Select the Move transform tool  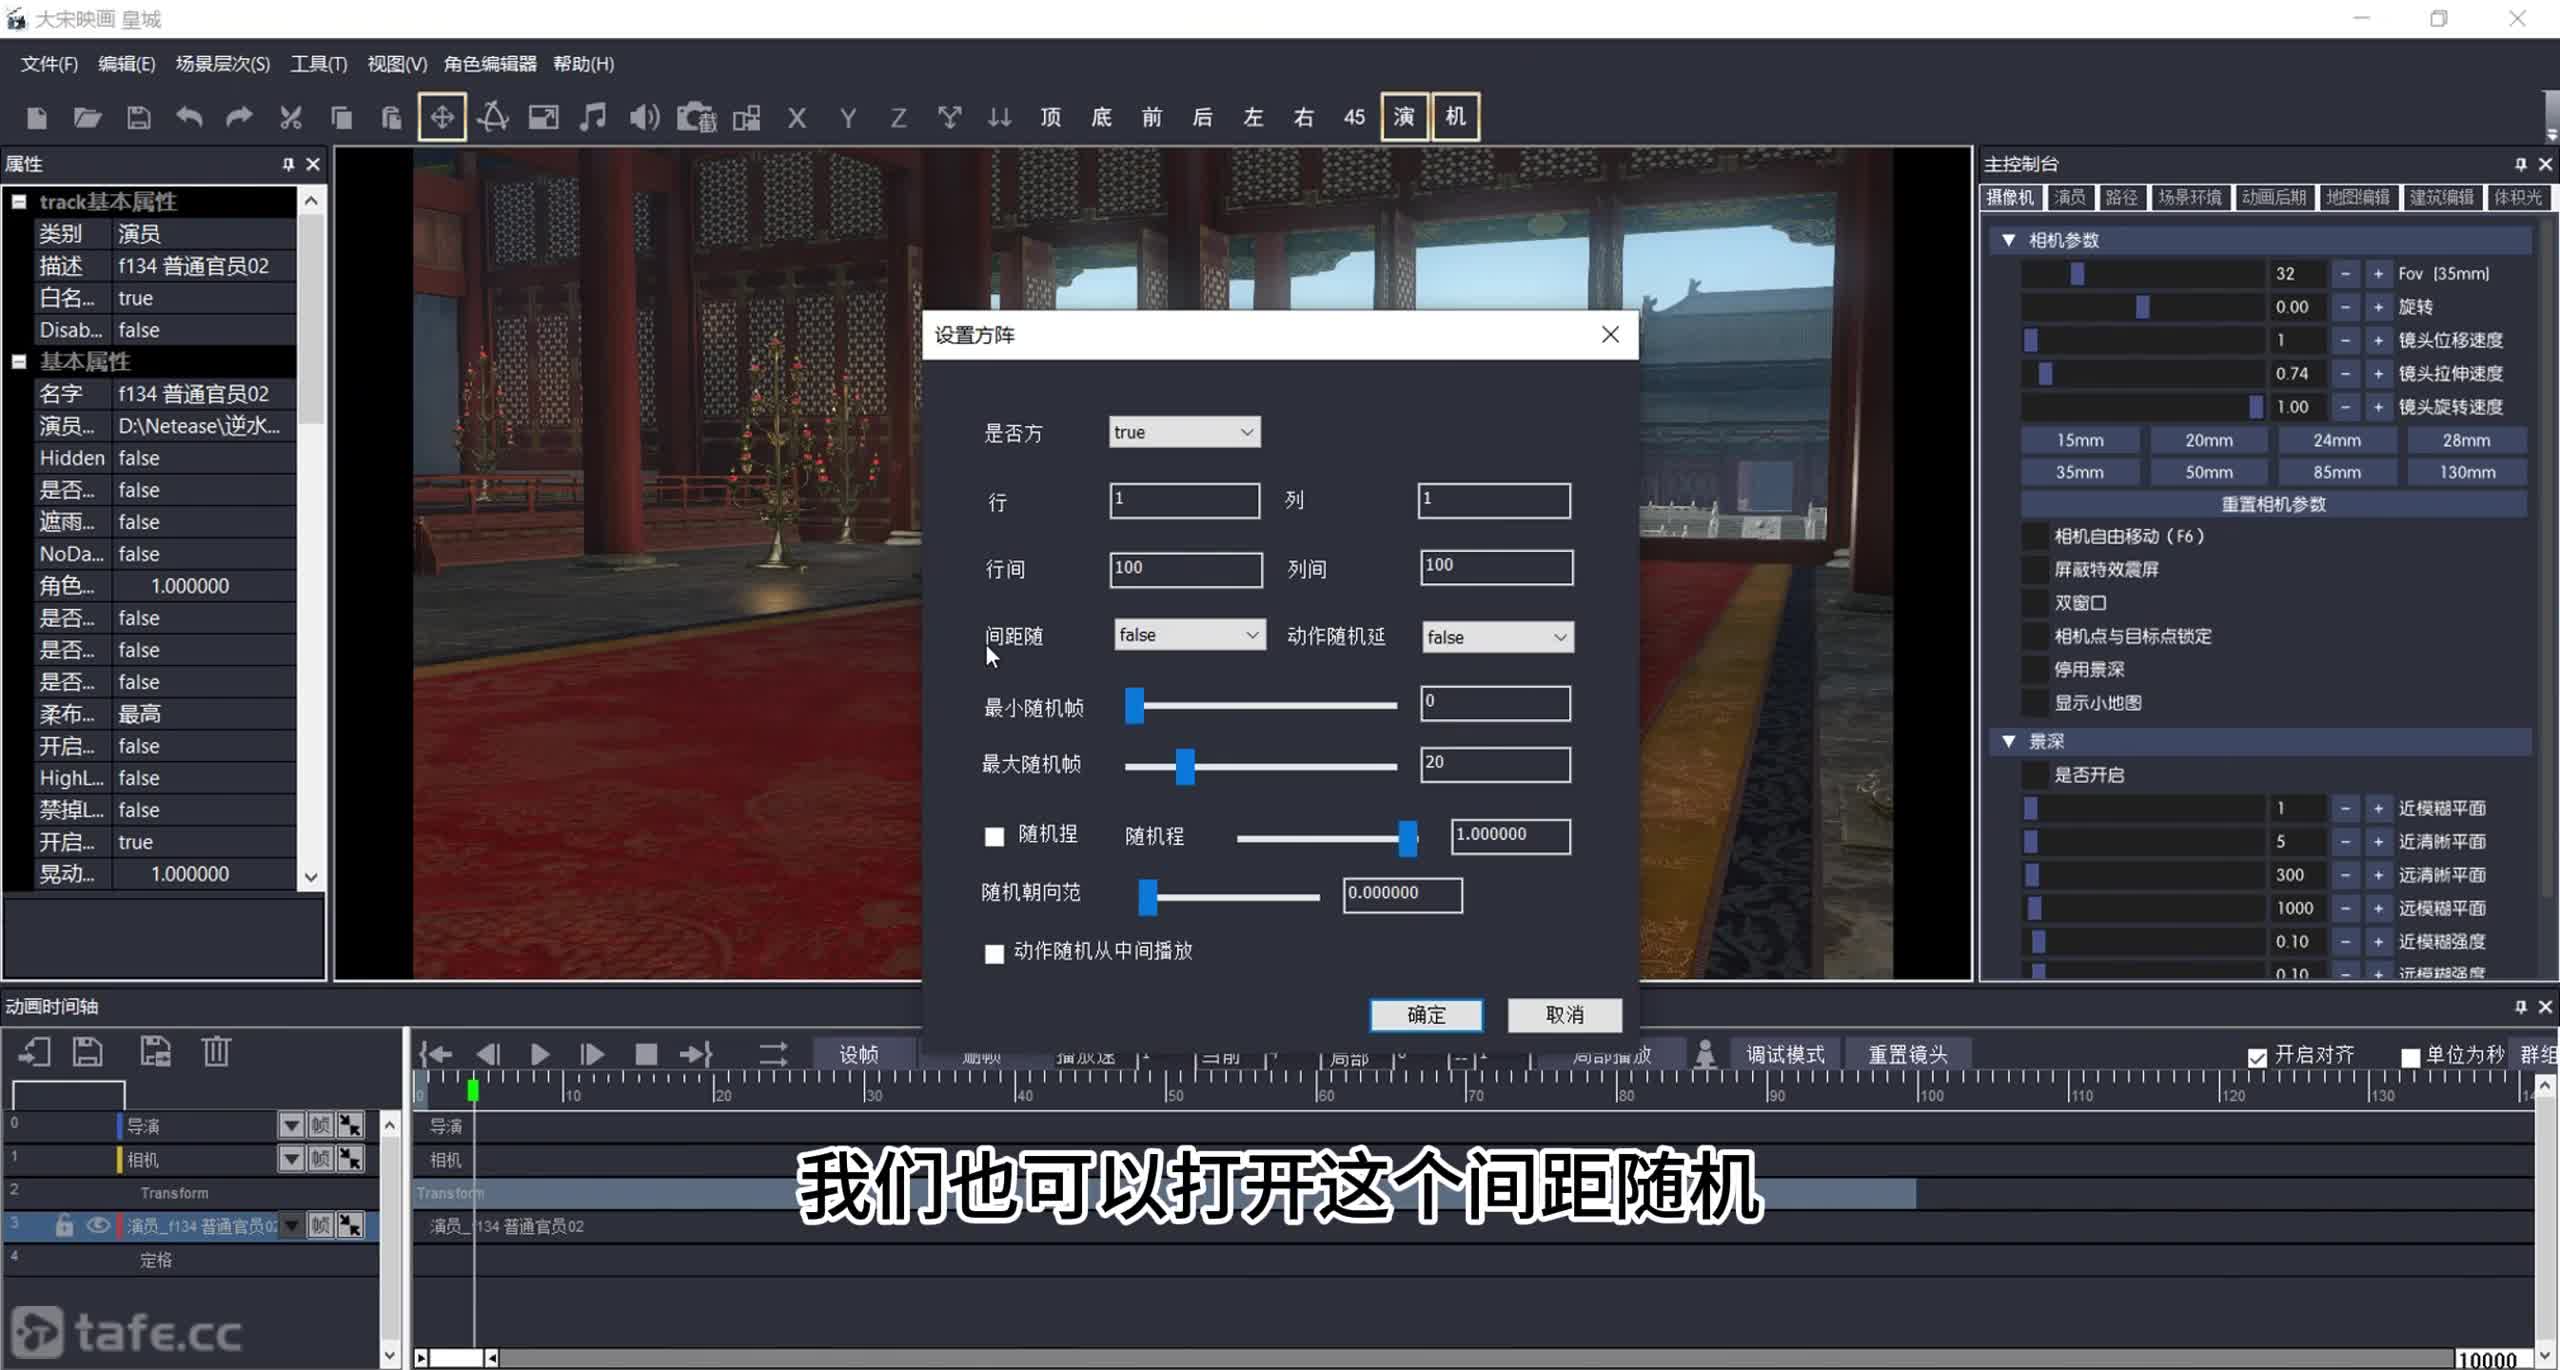pos(442,118)
